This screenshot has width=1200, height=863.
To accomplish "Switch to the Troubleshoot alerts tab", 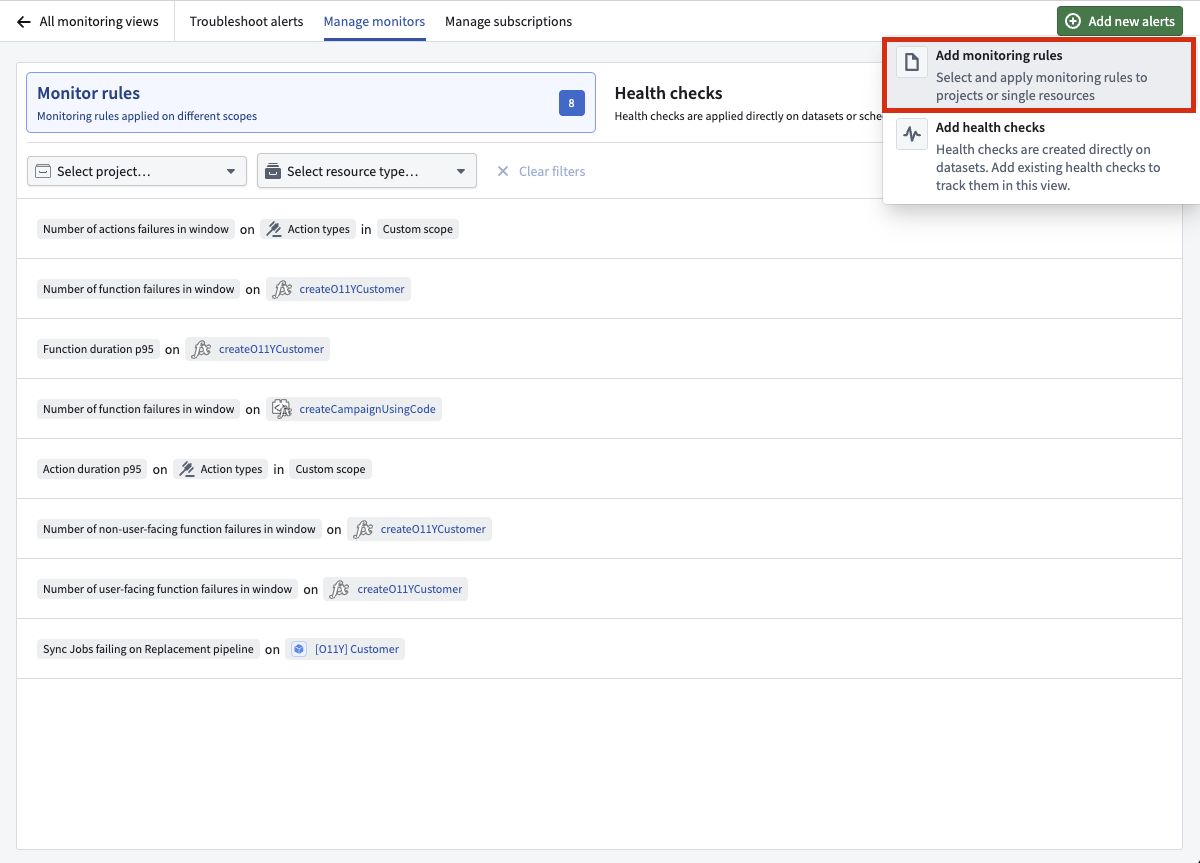I will (x=246, y=20).
